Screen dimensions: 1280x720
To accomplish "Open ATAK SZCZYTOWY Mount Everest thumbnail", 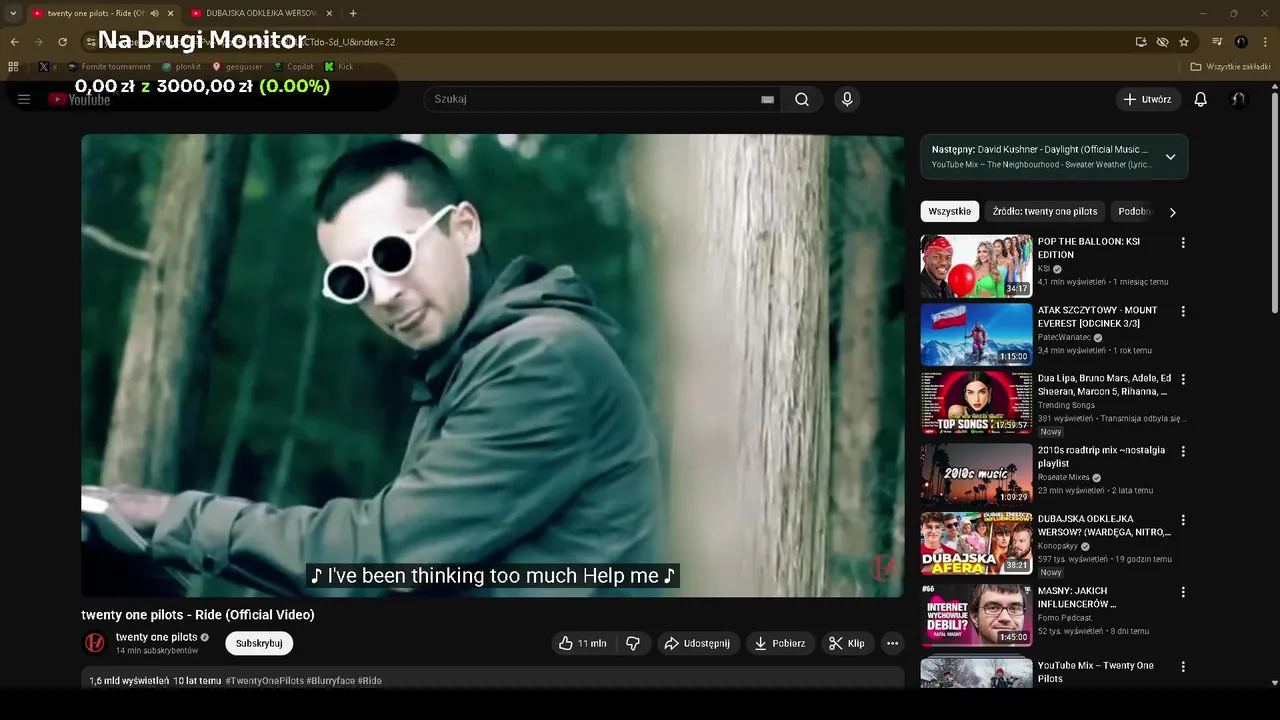I will 976,334.
